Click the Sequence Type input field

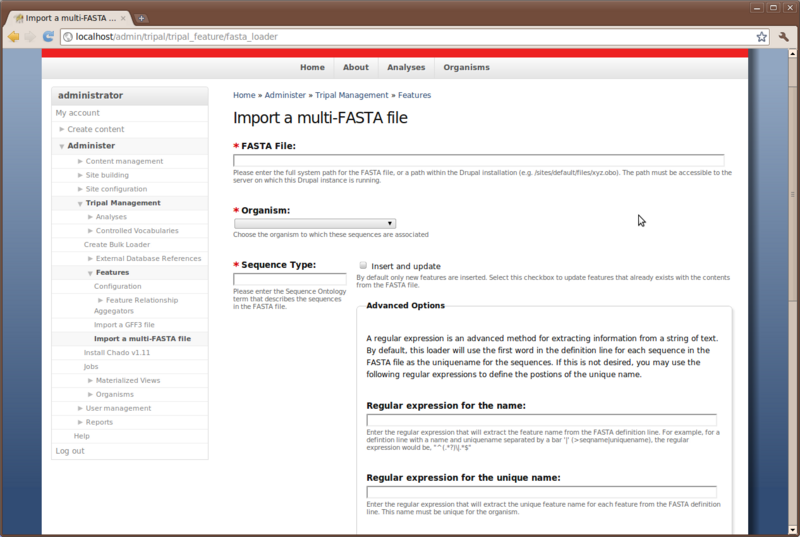290,279
